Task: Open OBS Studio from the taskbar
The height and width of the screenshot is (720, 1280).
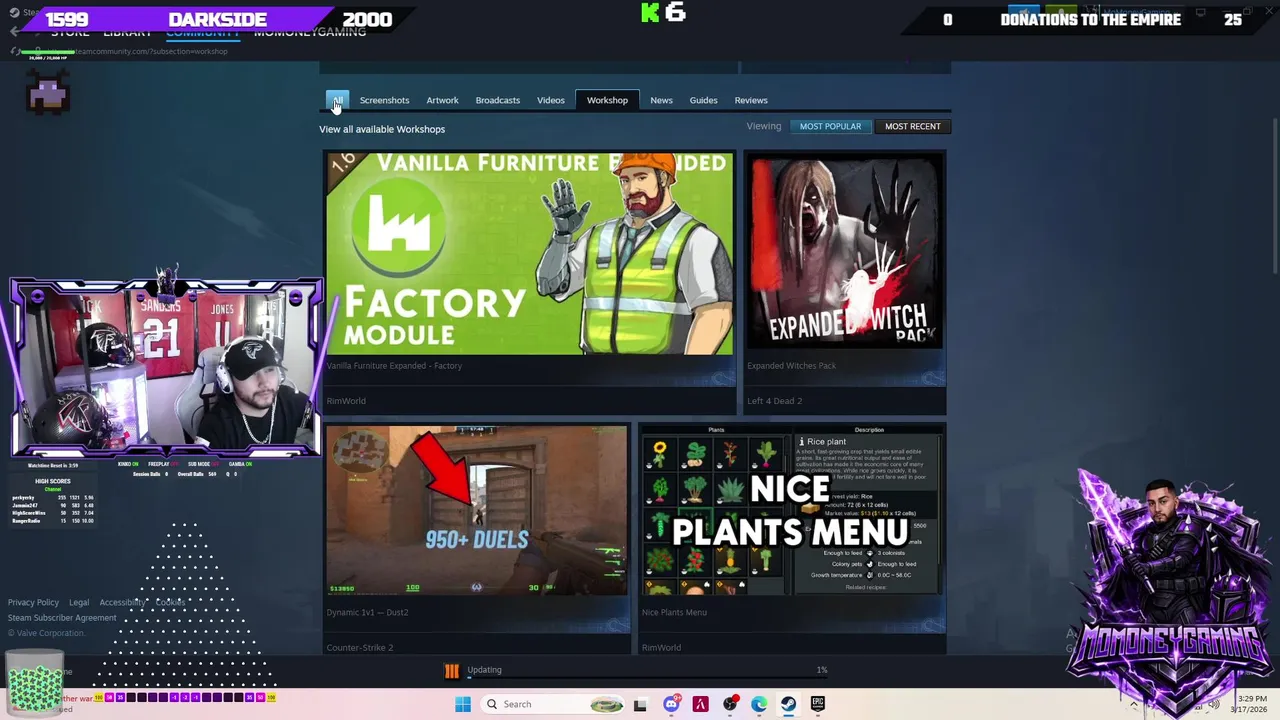Action: [731, 704]
